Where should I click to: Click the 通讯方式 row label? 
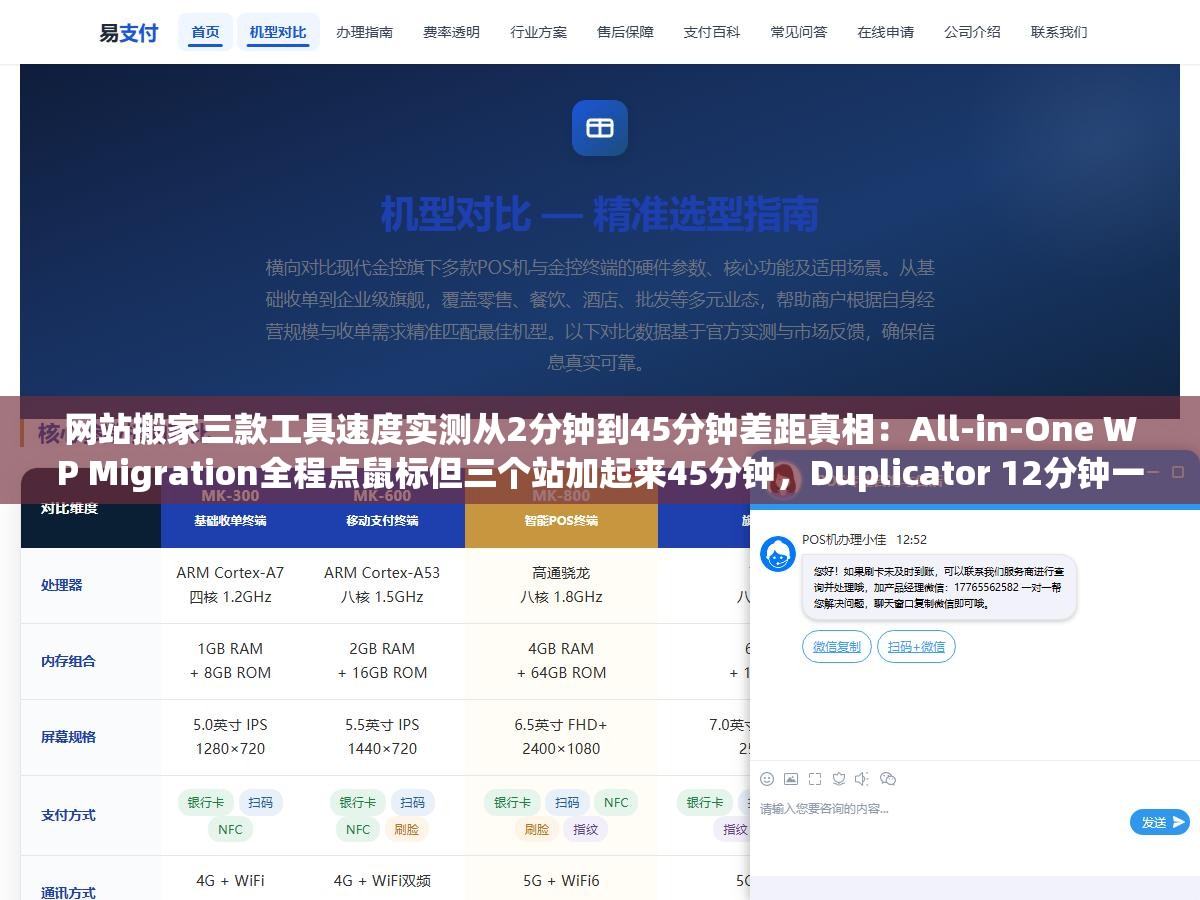(68, 892)
